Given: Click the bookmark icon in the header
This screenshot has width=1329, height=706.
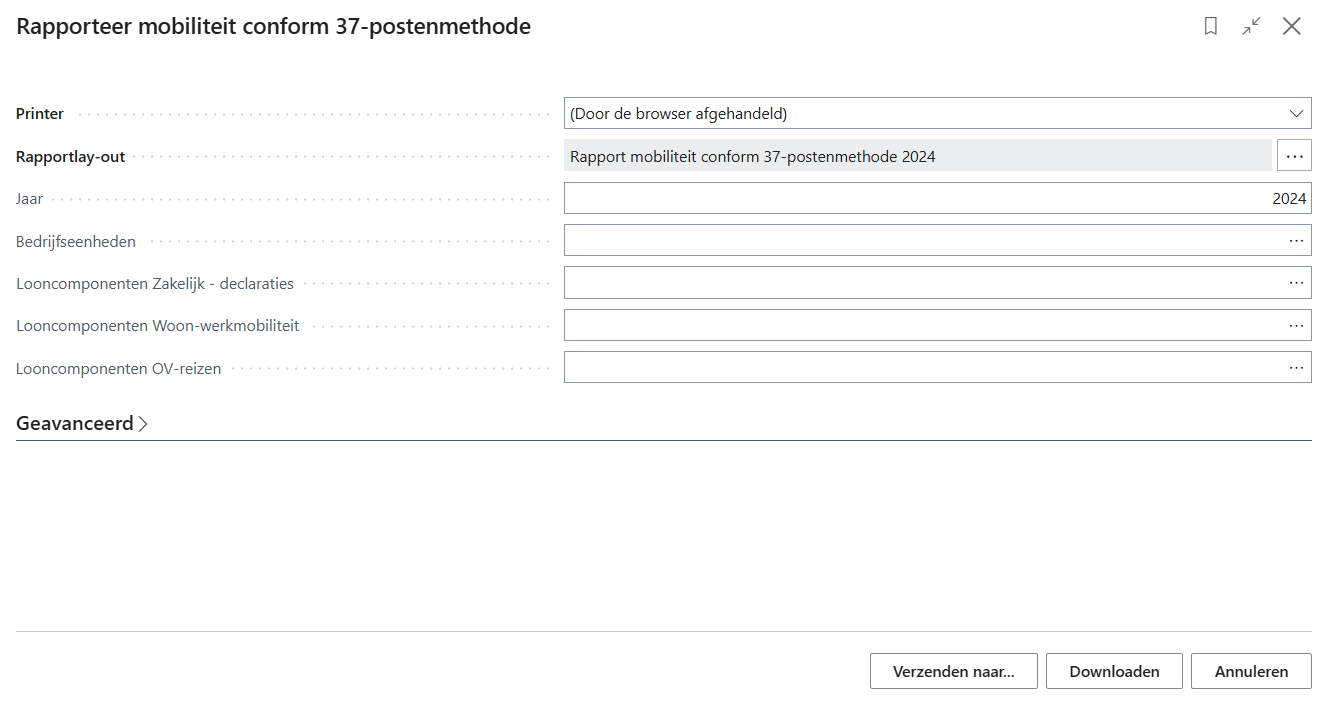Looking at the screenshot, I should [1211, 27].
